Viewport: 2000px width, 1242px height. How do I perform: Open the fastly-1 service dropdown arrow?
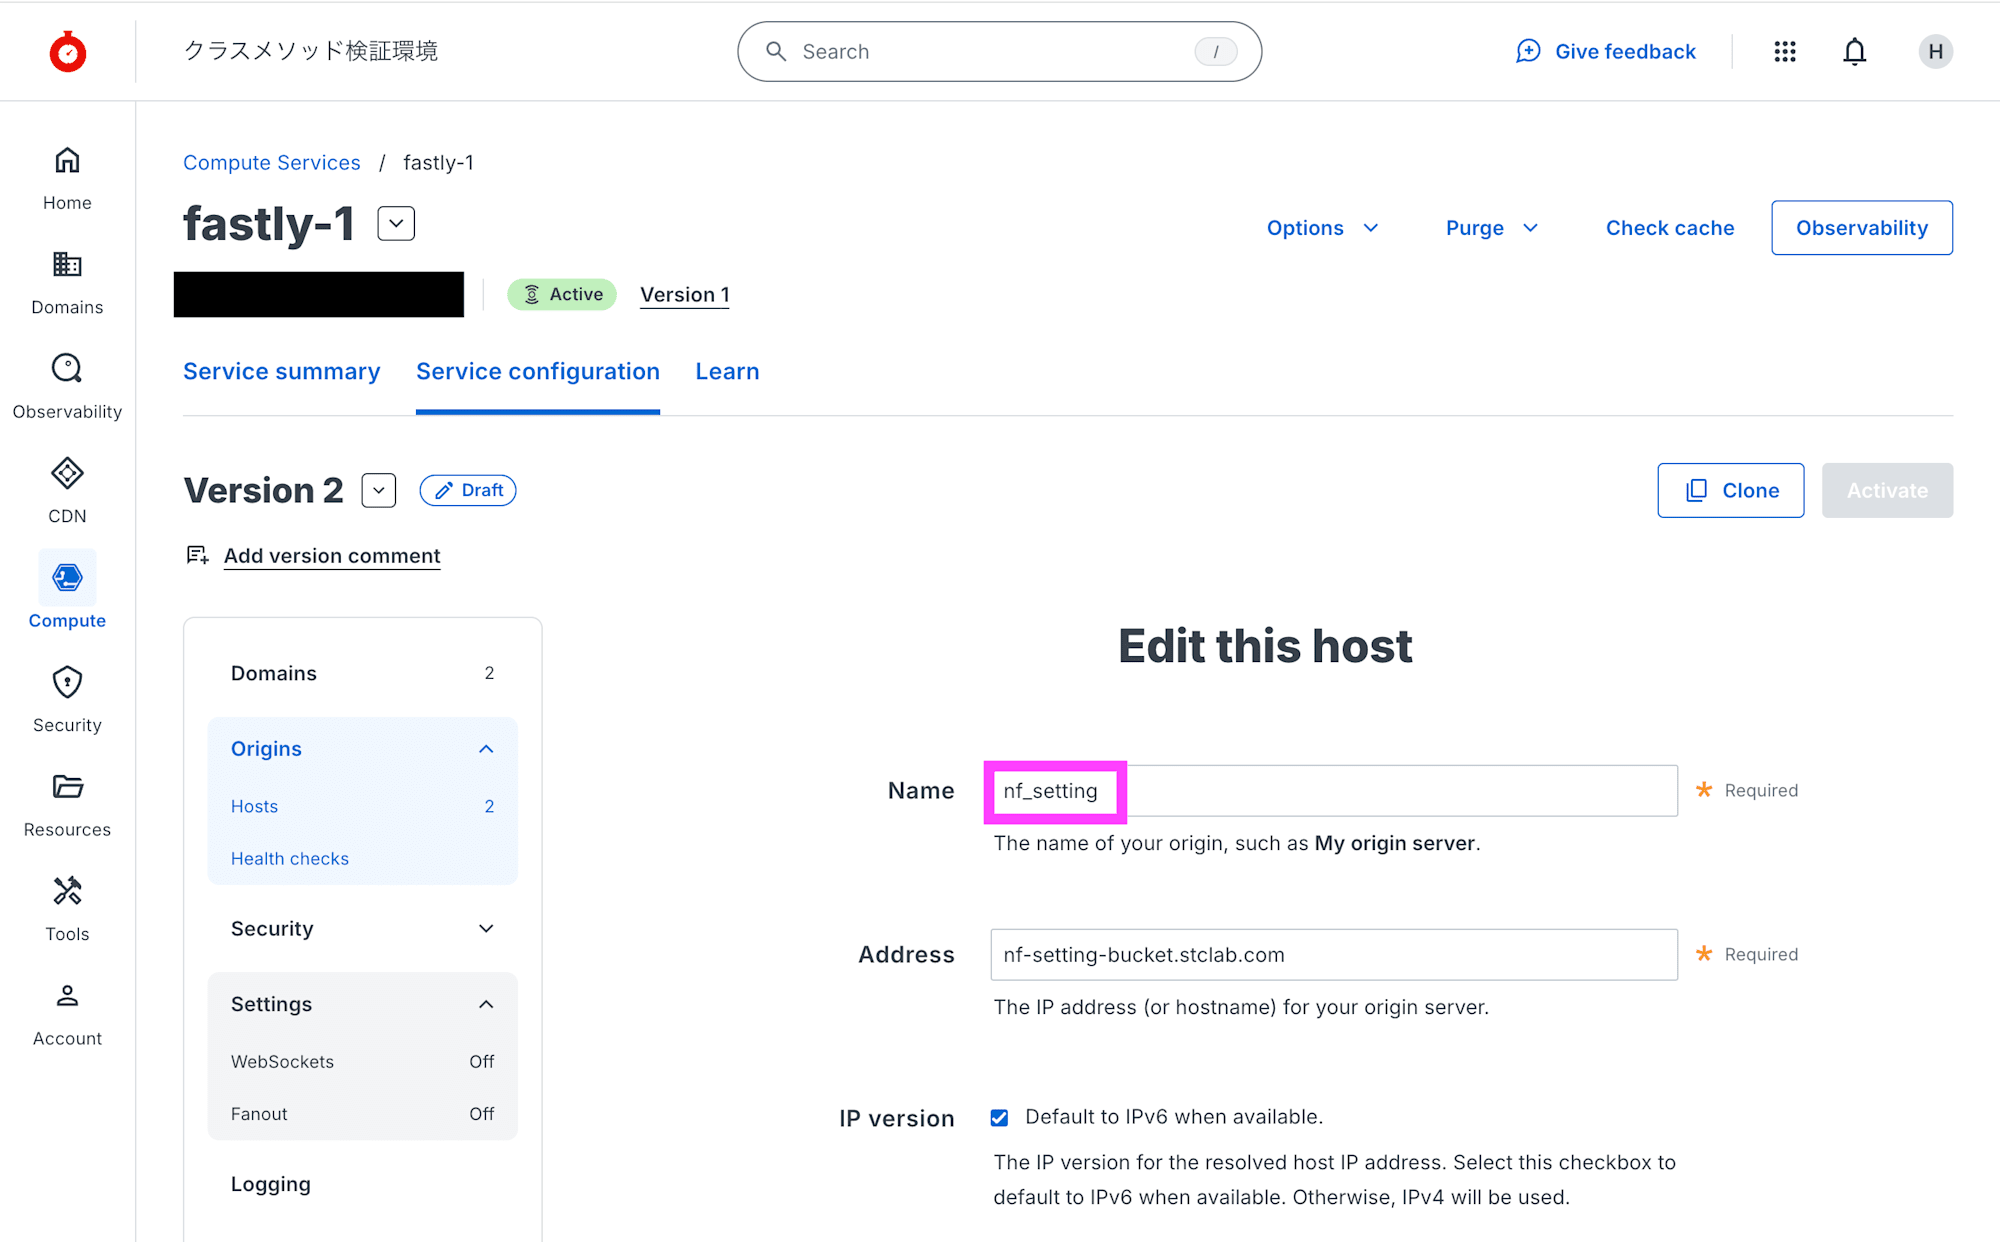click(x=396, y=223)
